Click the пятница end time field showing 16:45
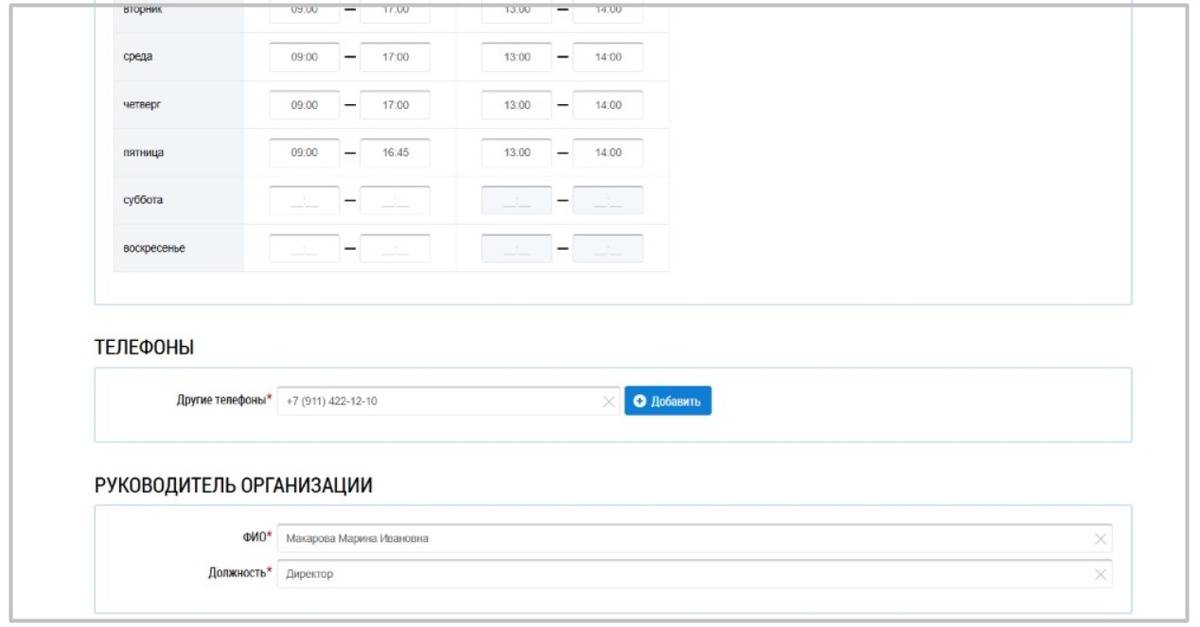 point(397,152)
